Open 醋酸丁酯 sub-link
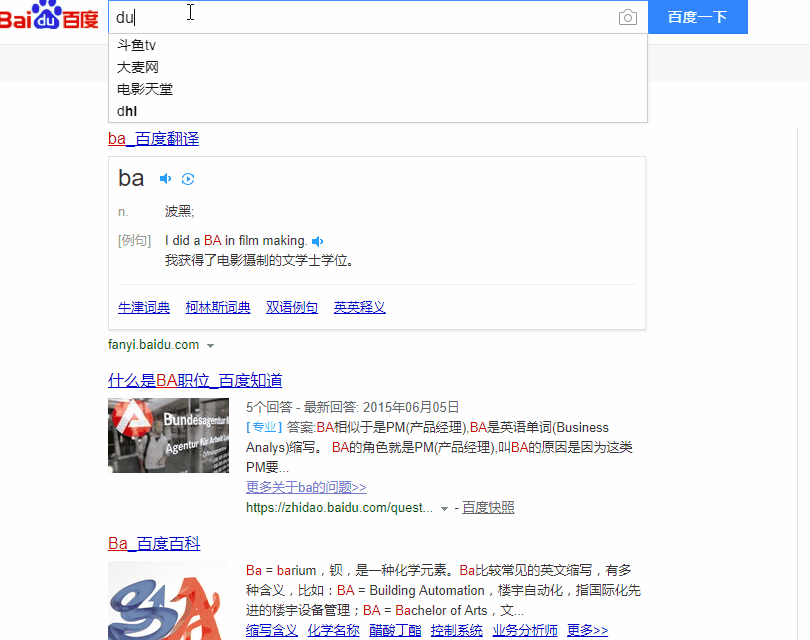 point(395,630)
